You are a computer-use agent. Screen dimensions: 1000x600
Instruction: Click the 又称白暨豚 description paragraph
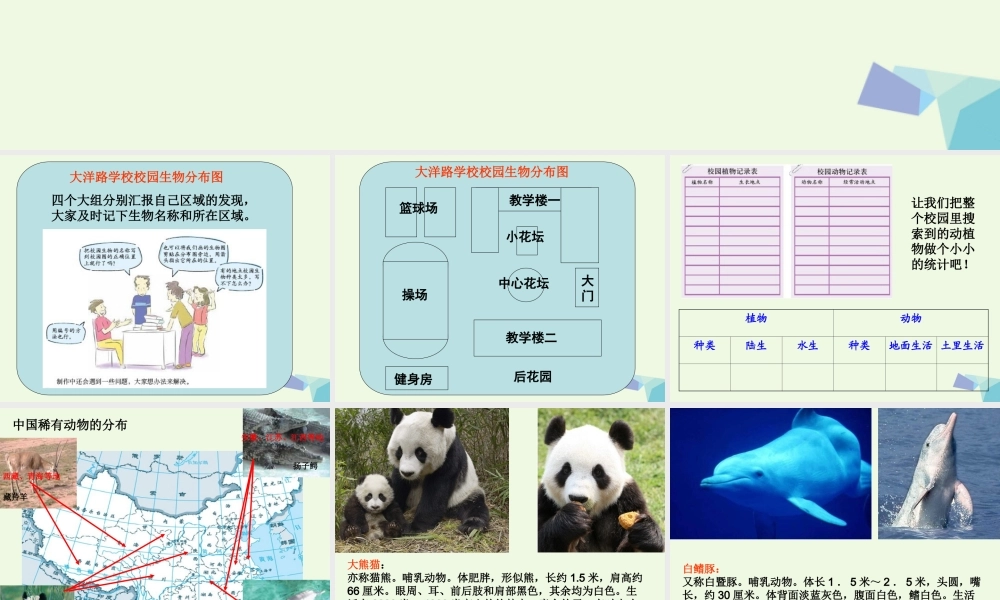[x=832, y=588]
